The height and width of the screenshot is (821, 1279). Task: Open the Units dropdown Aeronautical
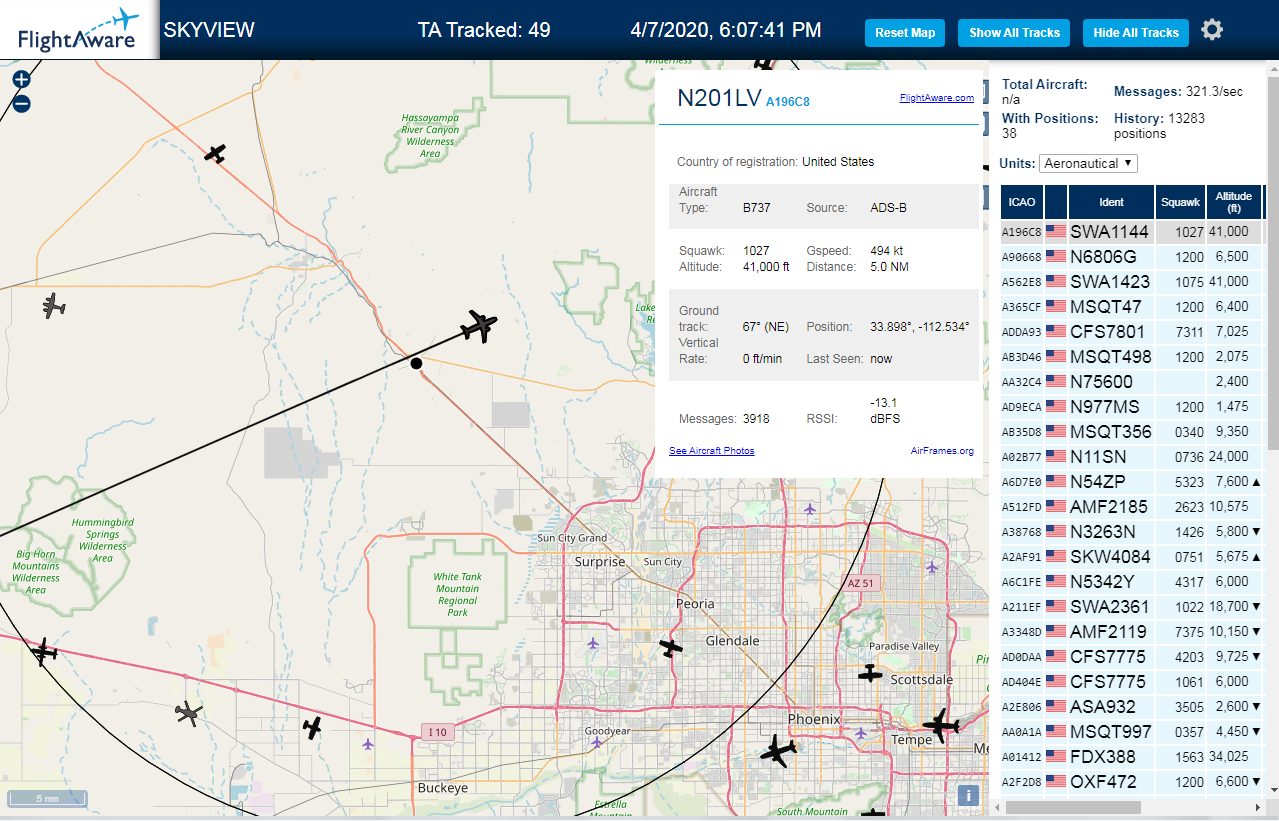pyautogui.click(x=1088, y=163)
